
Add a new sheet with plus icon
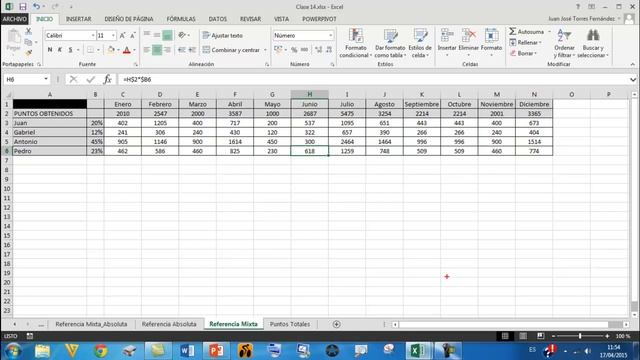pos(336,324)
